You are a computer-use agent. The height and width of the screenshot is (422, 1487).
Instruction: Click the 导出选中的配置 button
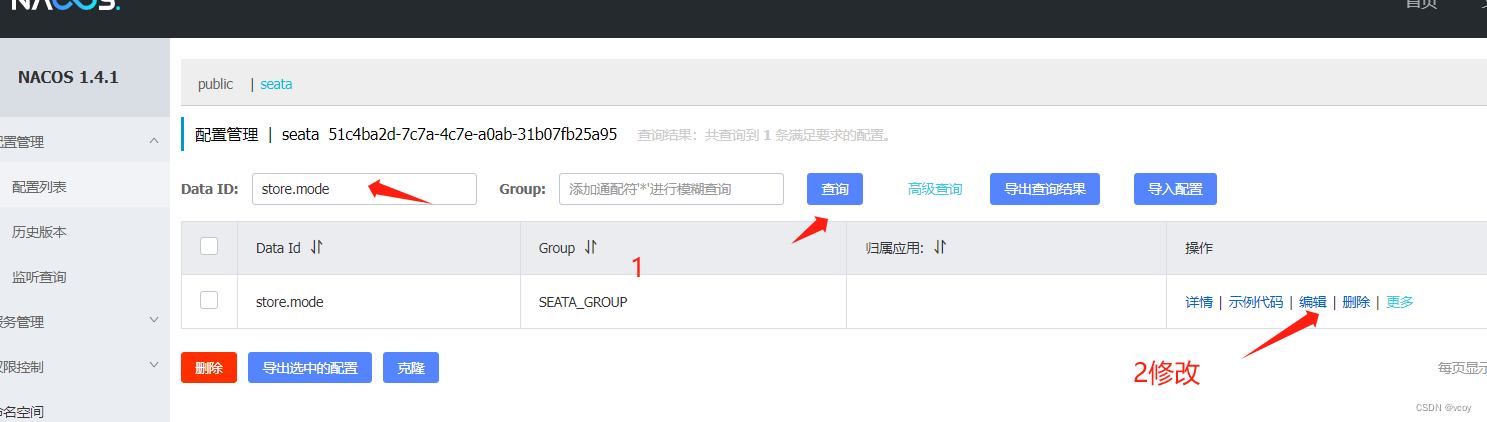[x=310, y=367]
